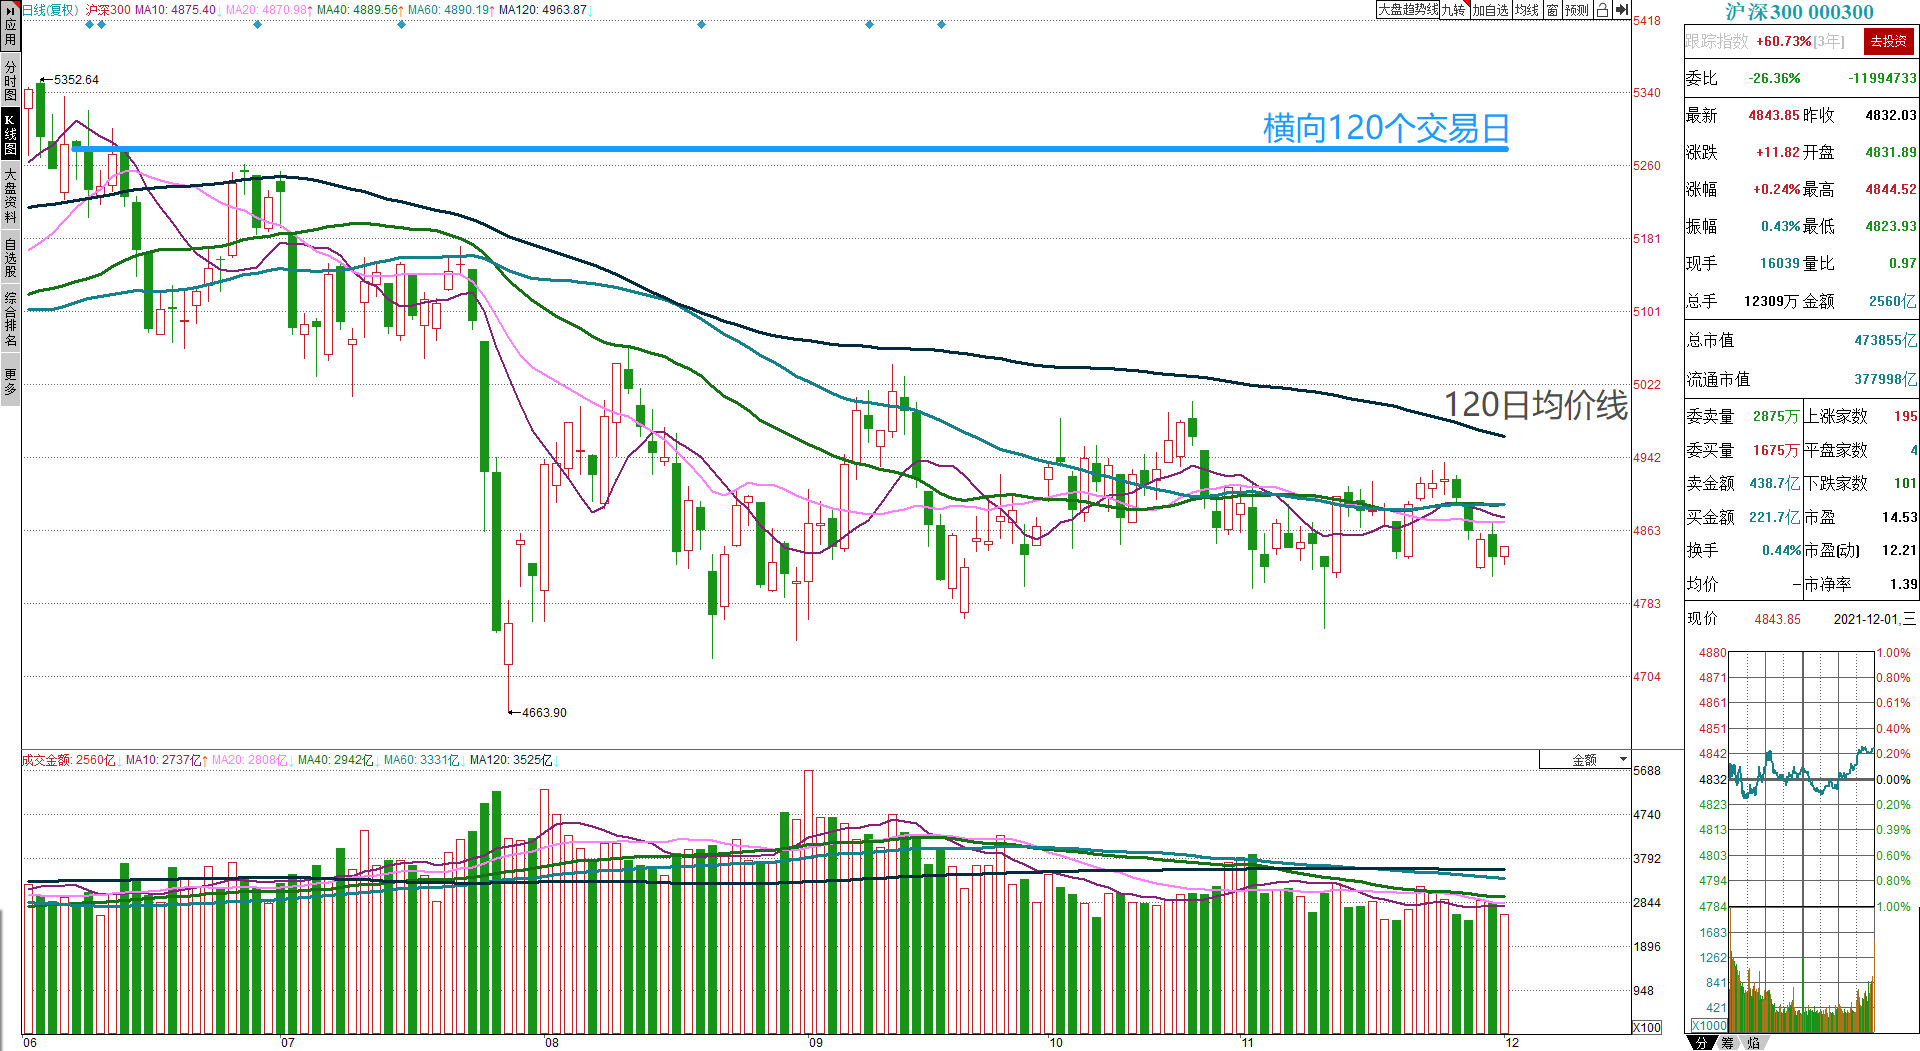Switch to 焰 tab below mini chart
The width and height of the screenshot is (1920, 1051).
[1753, 1042]
